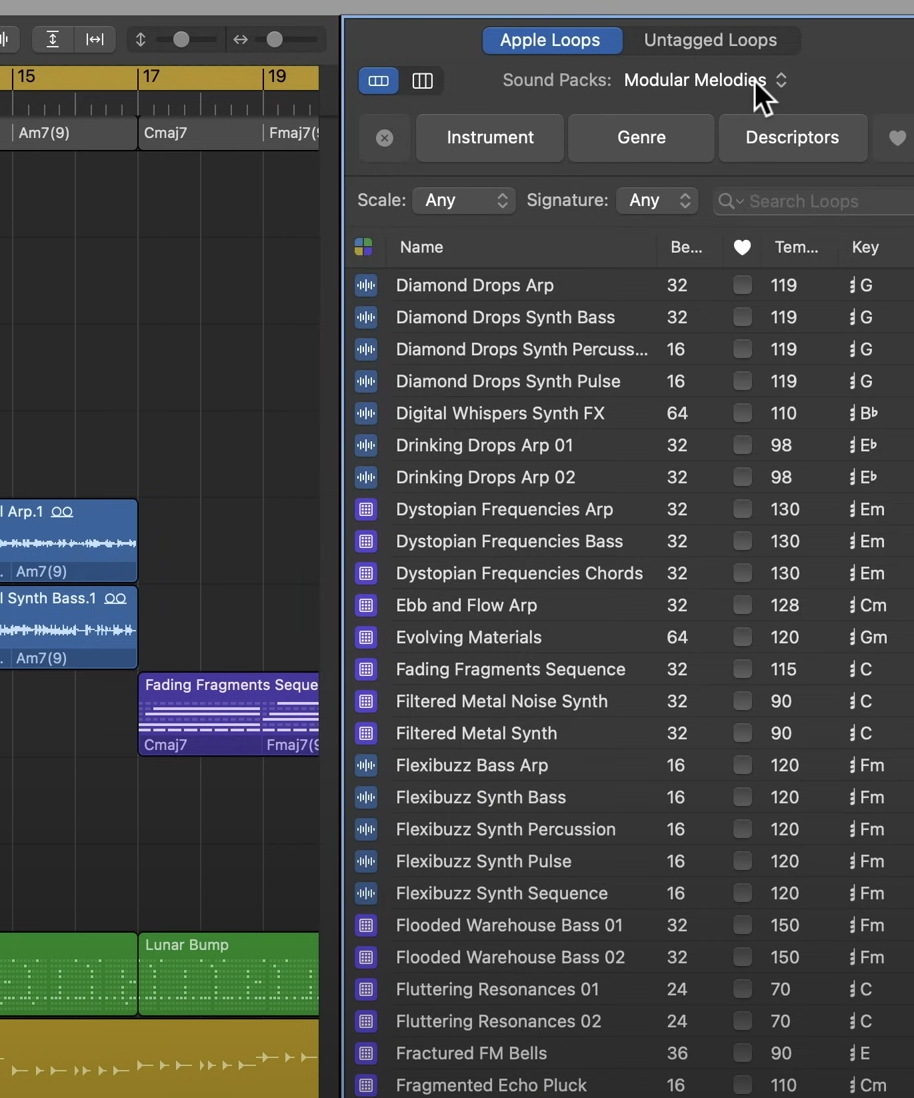Screen dimensions: 914x1098
Task: Click audio loop icon for Diamond Drops Arp
Action: pos(366,285)
